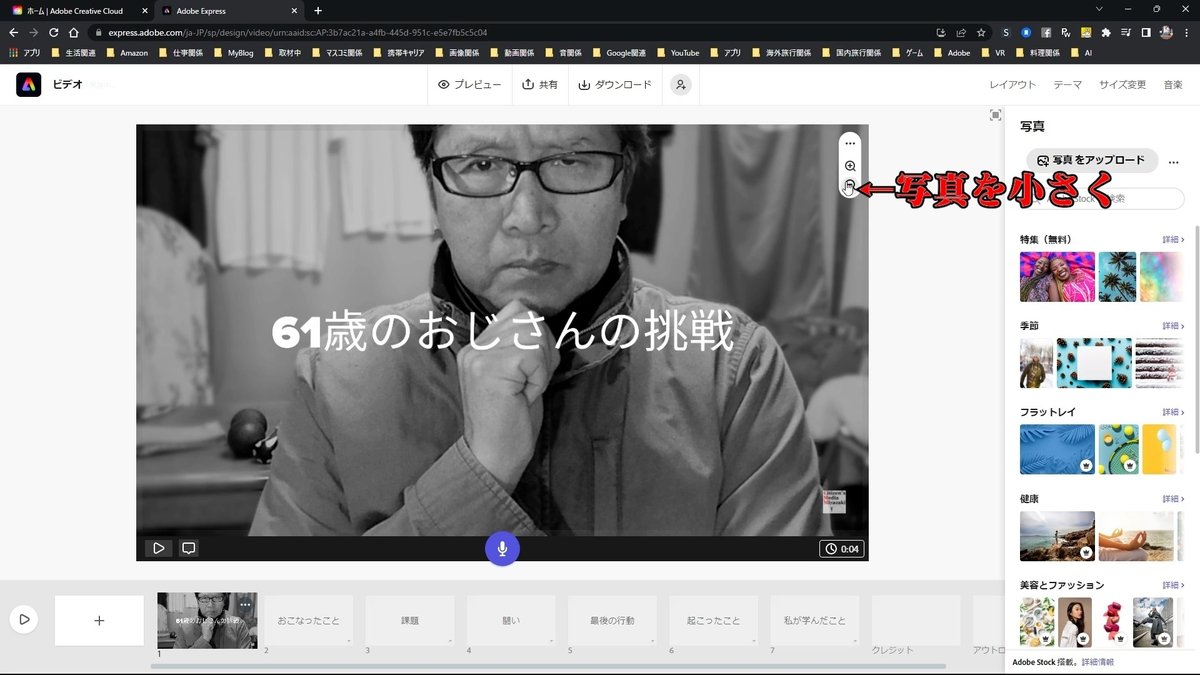Open the 0:04 slide duration control
This screenshot has height=675, width=1200.
click(842, 549)
